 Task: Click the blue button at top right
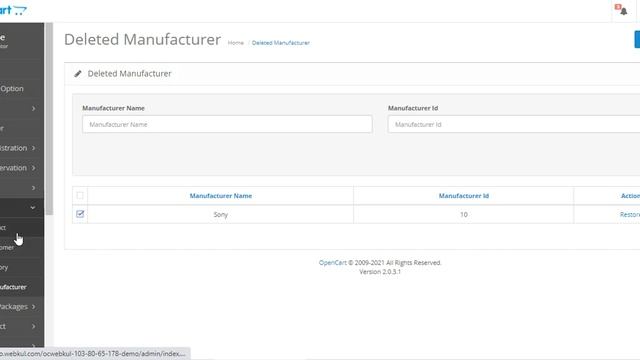(x=637, y=40)
